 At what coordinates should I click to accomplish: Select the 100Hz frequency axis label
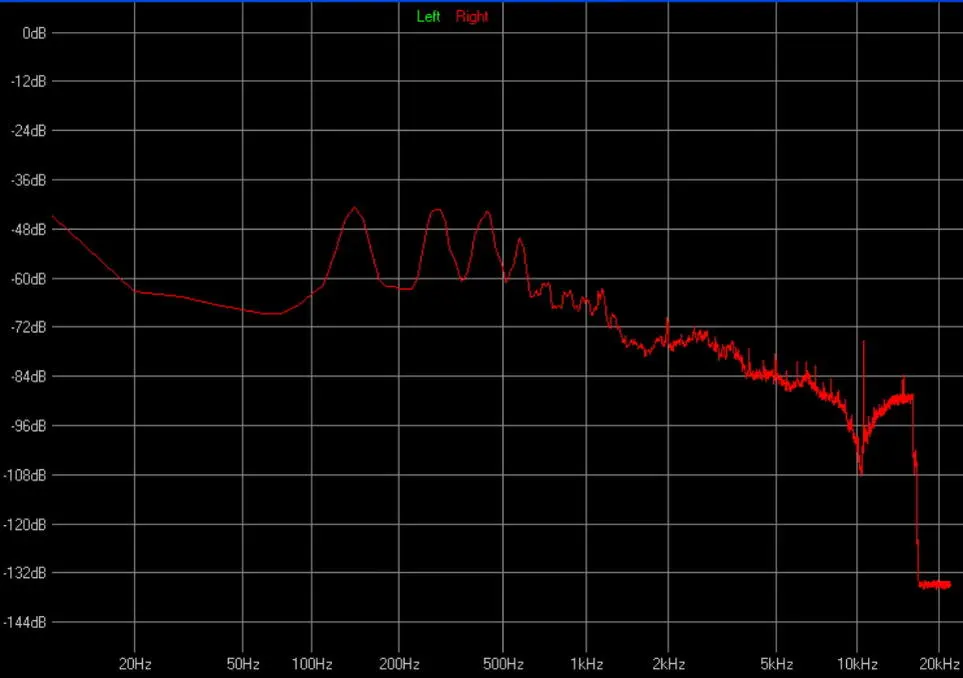311,664
